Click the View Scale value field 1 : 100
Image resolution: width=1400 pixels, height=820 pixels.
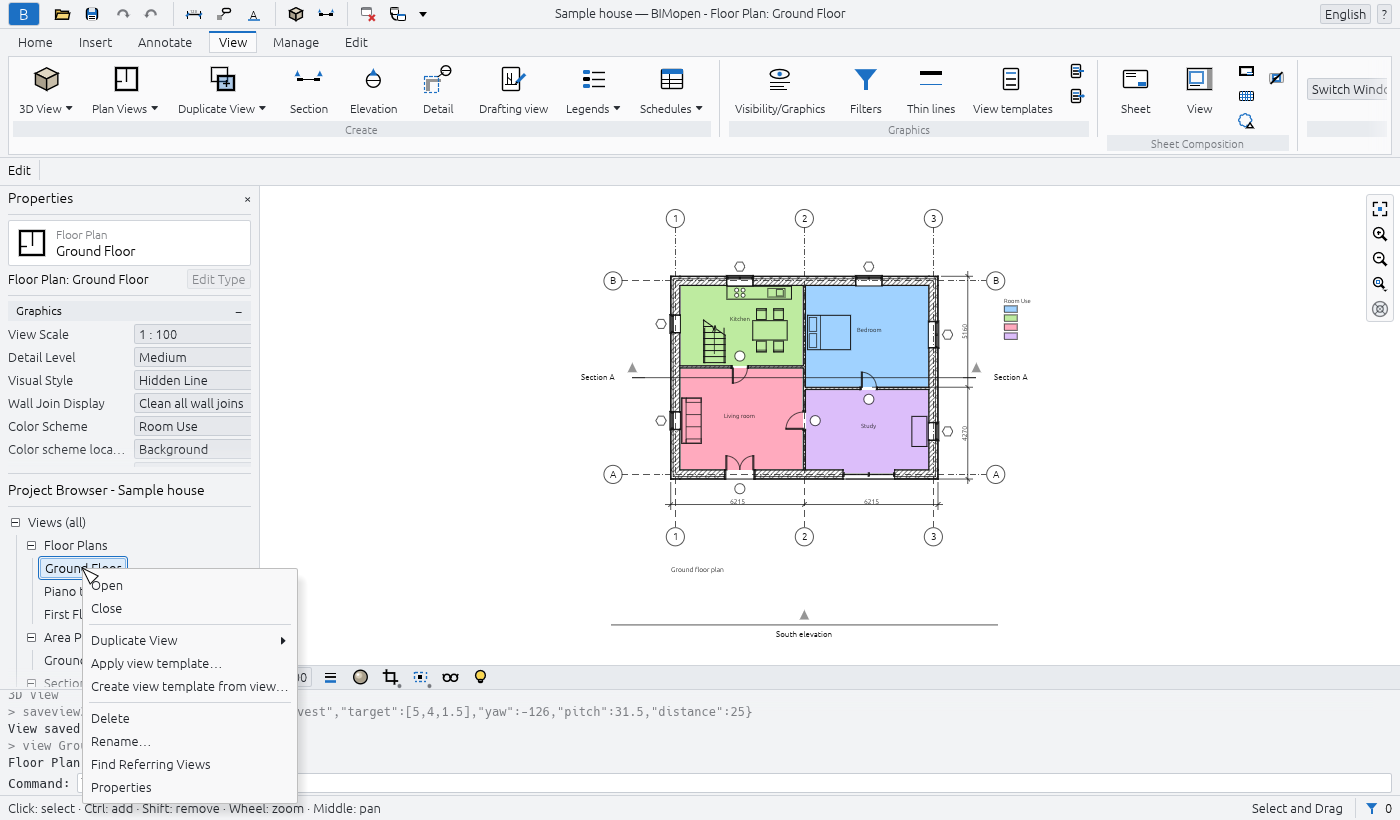192,335
